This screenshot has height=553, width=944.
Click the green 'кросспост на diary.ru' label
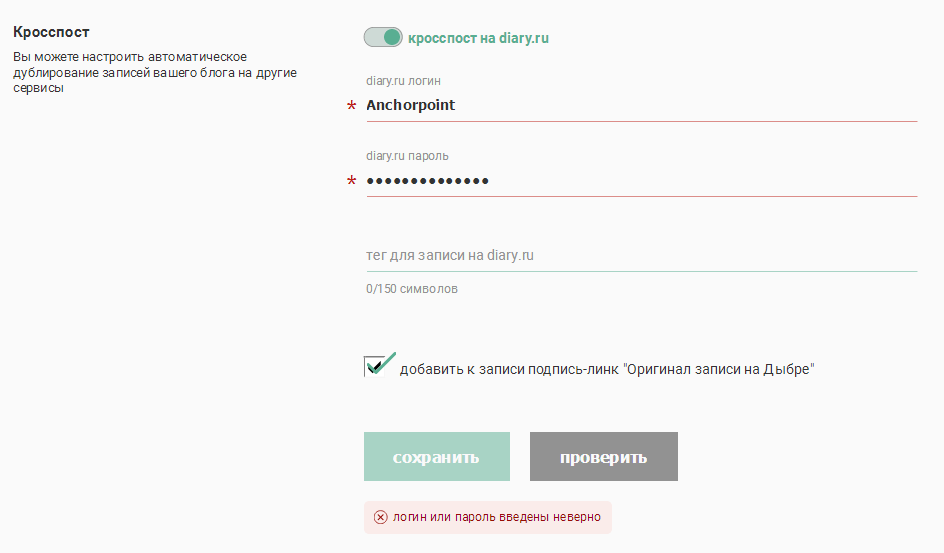pyautogui.click(x=479, y=38)
